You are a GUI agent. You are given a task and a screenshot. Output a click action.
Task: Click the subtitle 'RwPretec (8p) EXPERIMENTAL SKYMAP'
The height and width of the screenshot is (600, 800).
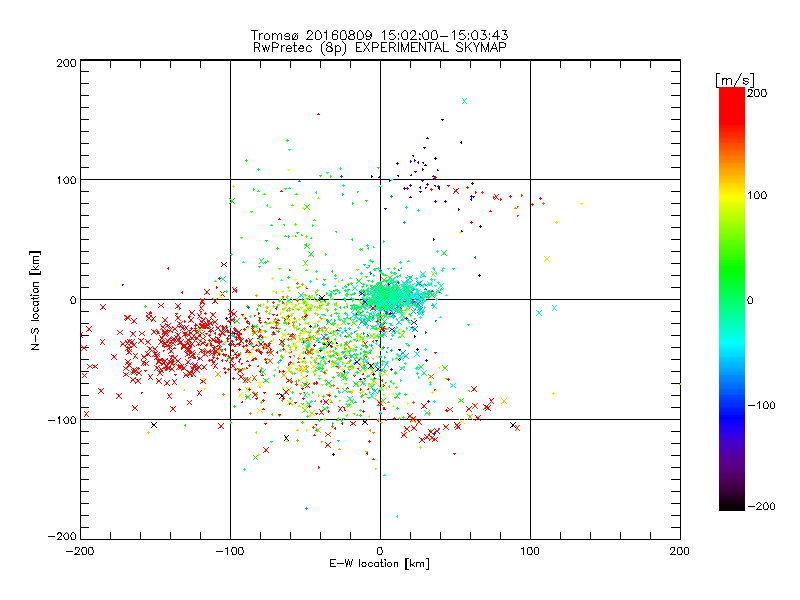pos(380,48)
